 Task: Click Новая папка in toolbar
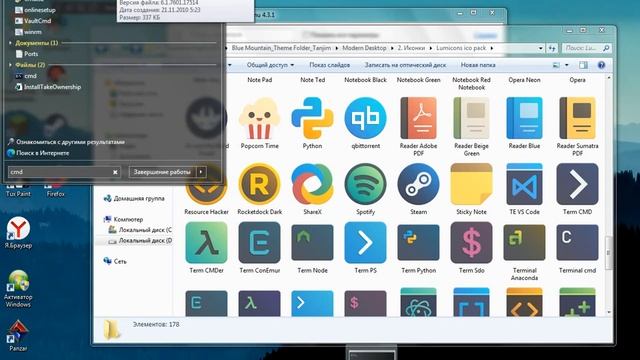point(478,65)
